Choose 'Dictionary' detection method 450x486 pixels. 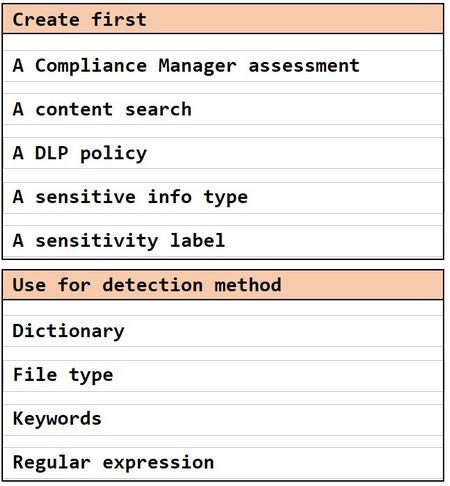223,331
